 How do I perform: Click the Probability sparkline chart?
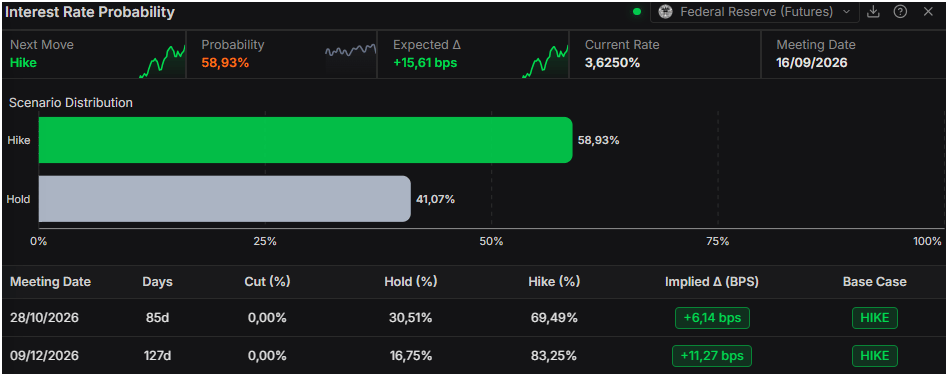tap(351, 51)
